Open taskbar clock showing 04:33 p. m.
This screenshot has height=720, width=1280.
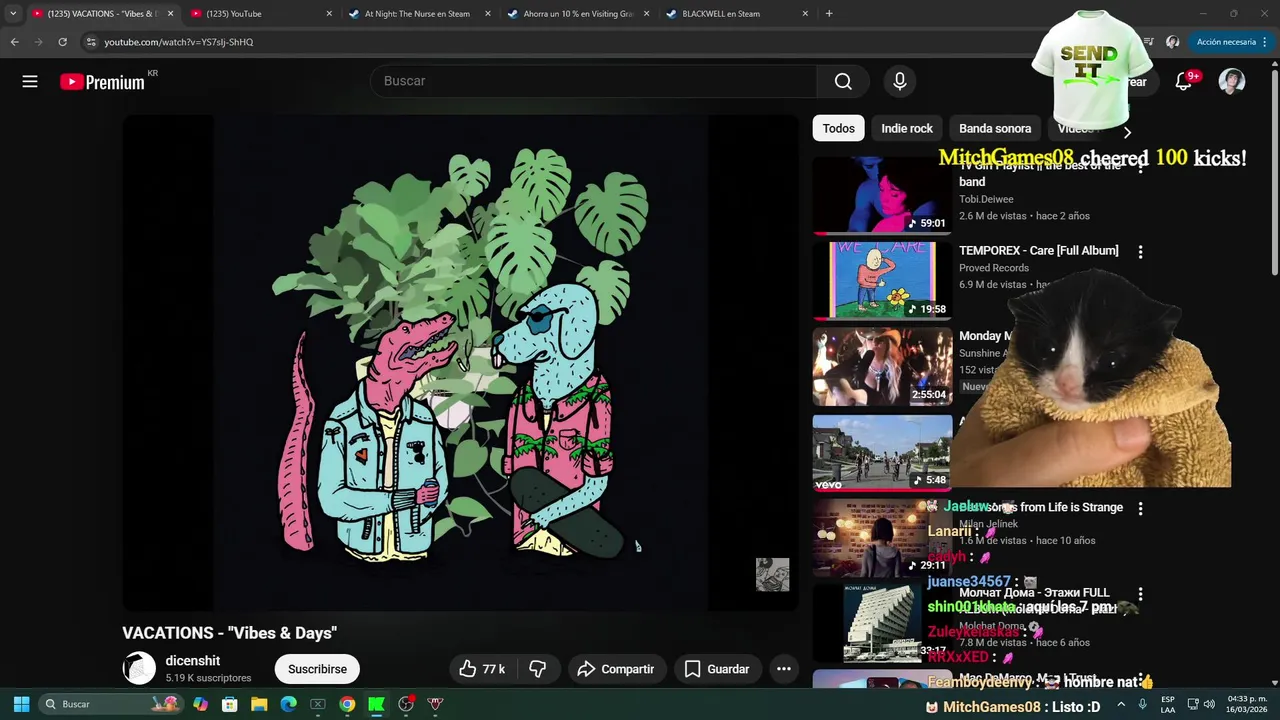1247,704
